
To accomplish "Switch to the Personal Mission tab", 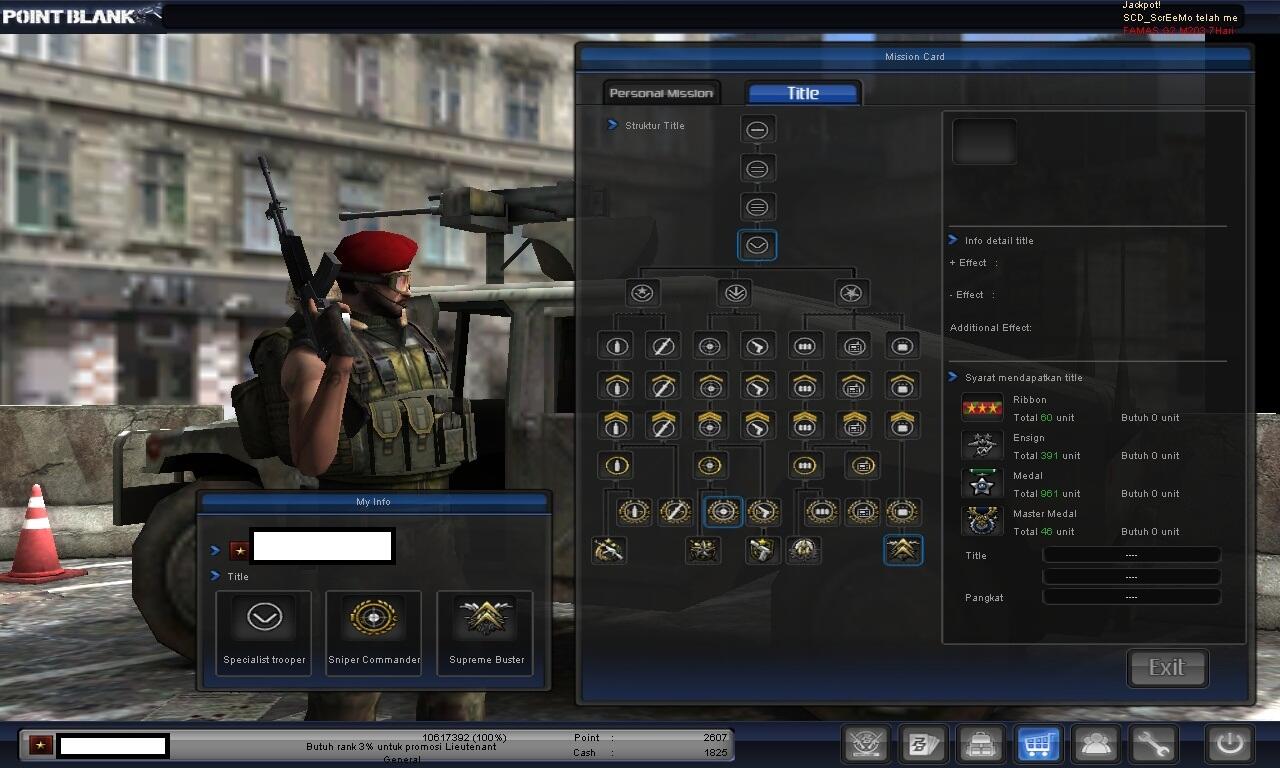I will click(x=661, y=93).
